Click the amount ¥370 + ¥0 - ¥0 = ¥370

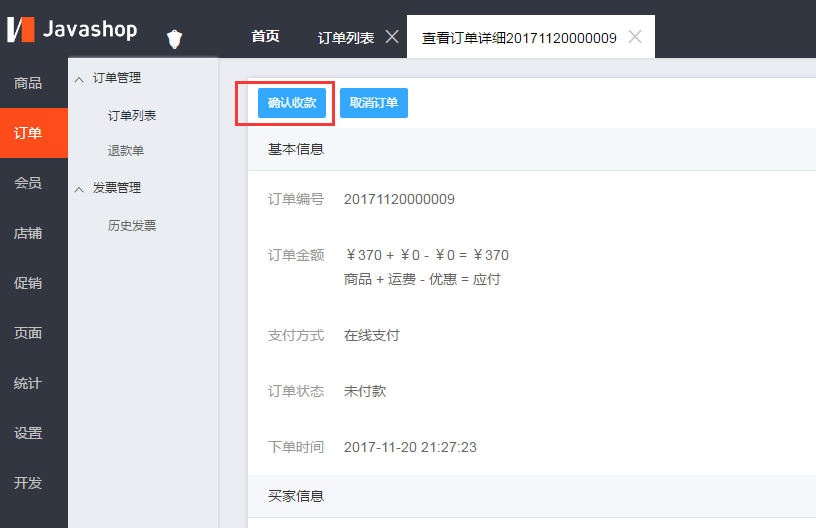(427, 255)
